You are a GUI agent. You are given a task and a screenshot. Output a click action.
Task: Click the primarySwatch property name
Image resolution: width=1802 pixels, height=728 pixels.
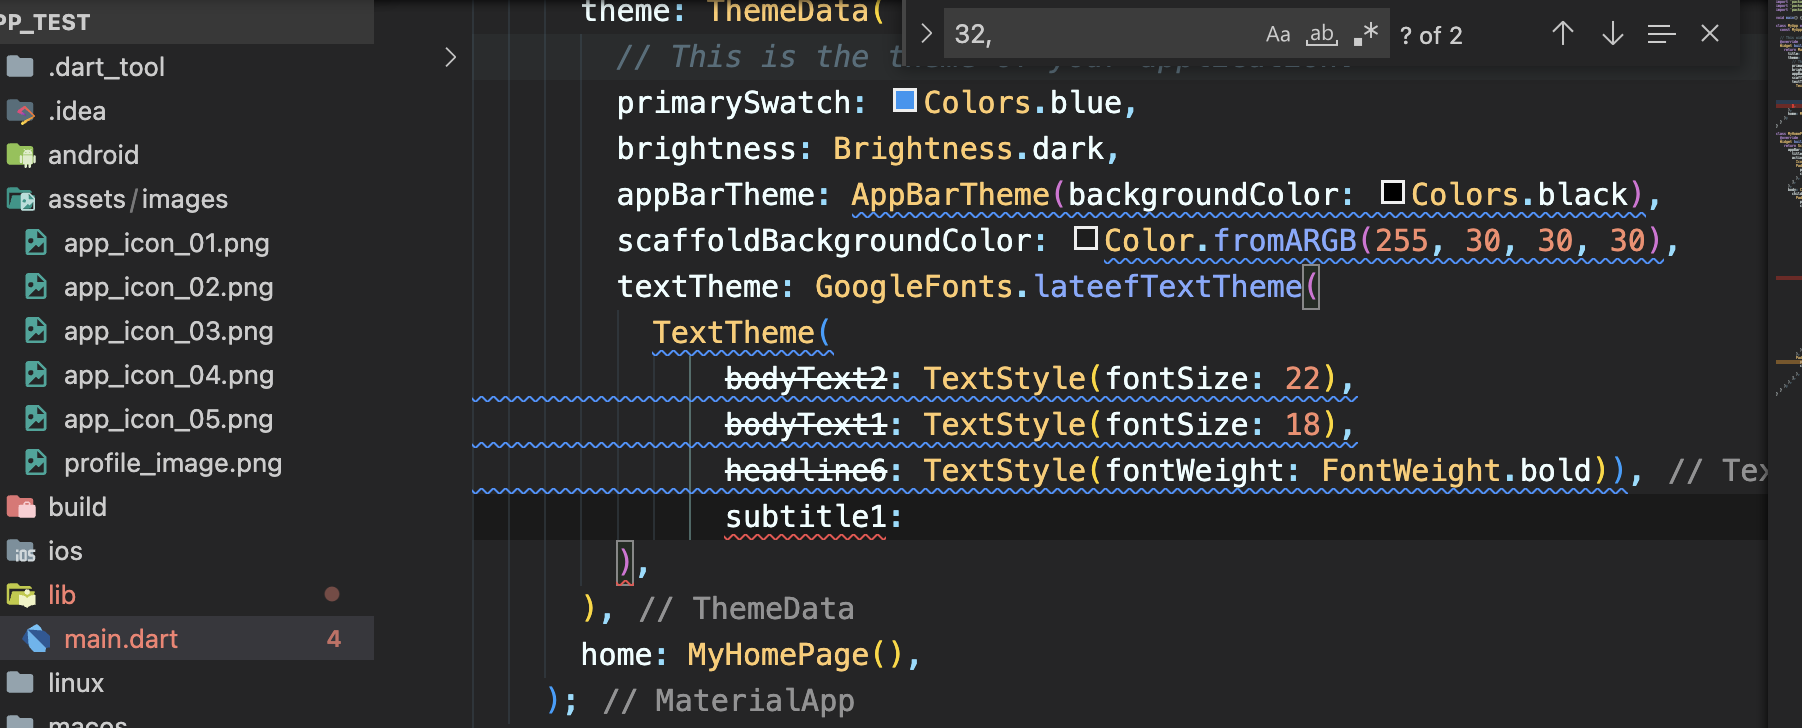[734, 103]
